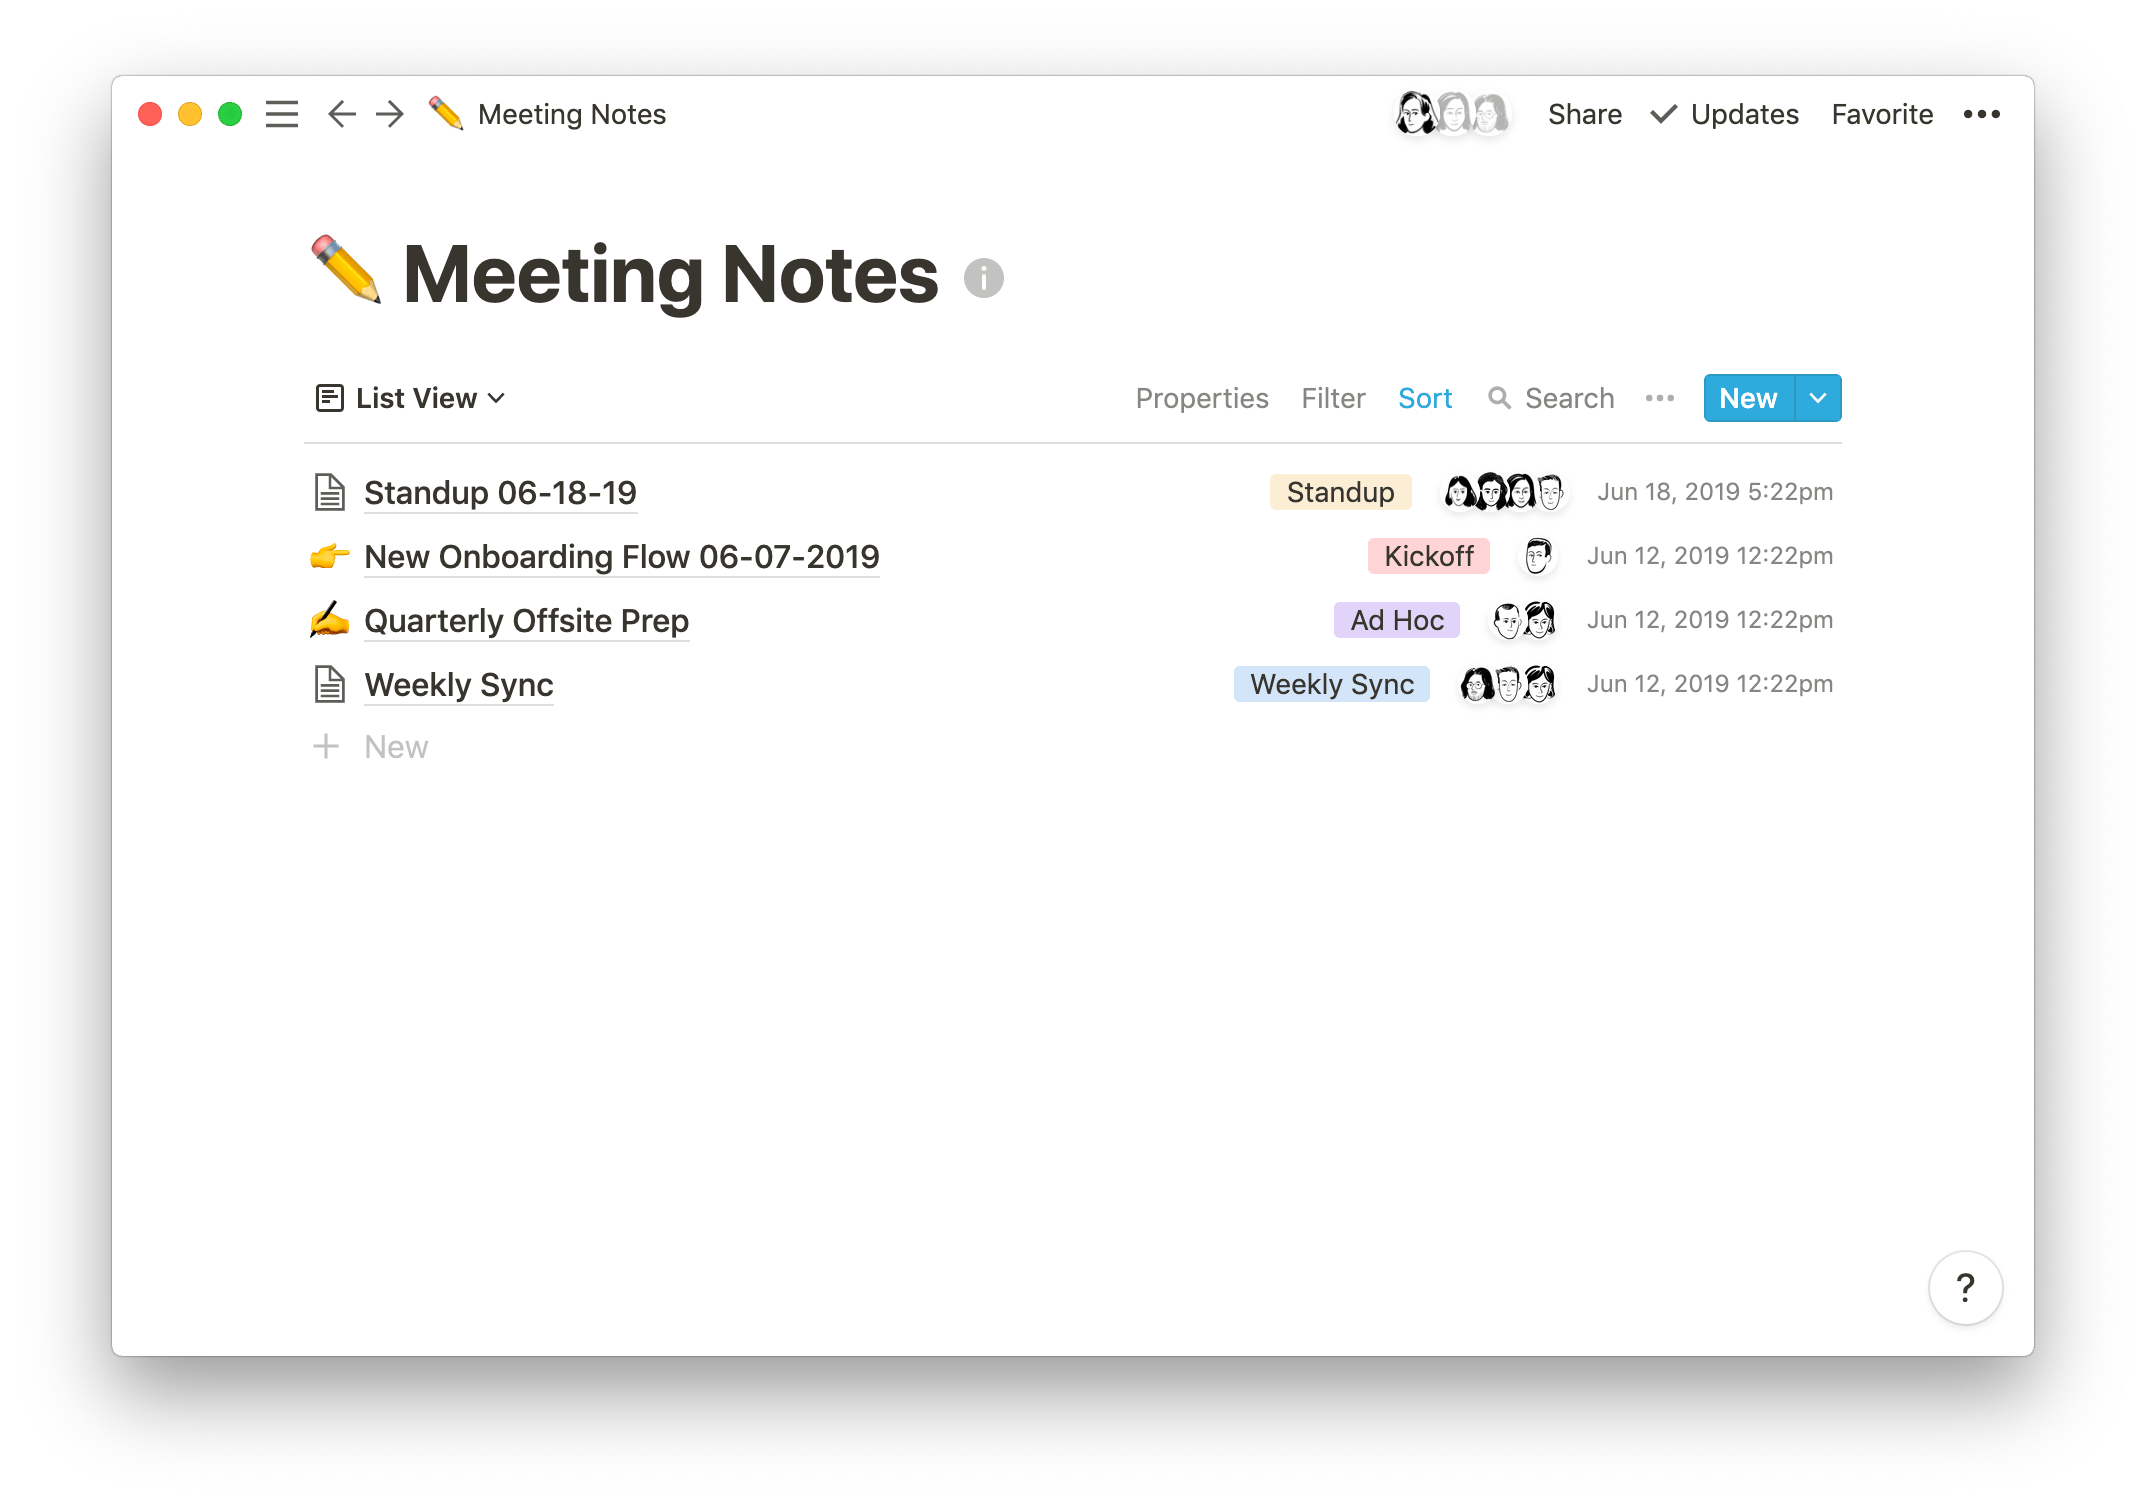Toggle the Filter panel
Viewport: 2146px width, 1504px height.
(1333, 398)
